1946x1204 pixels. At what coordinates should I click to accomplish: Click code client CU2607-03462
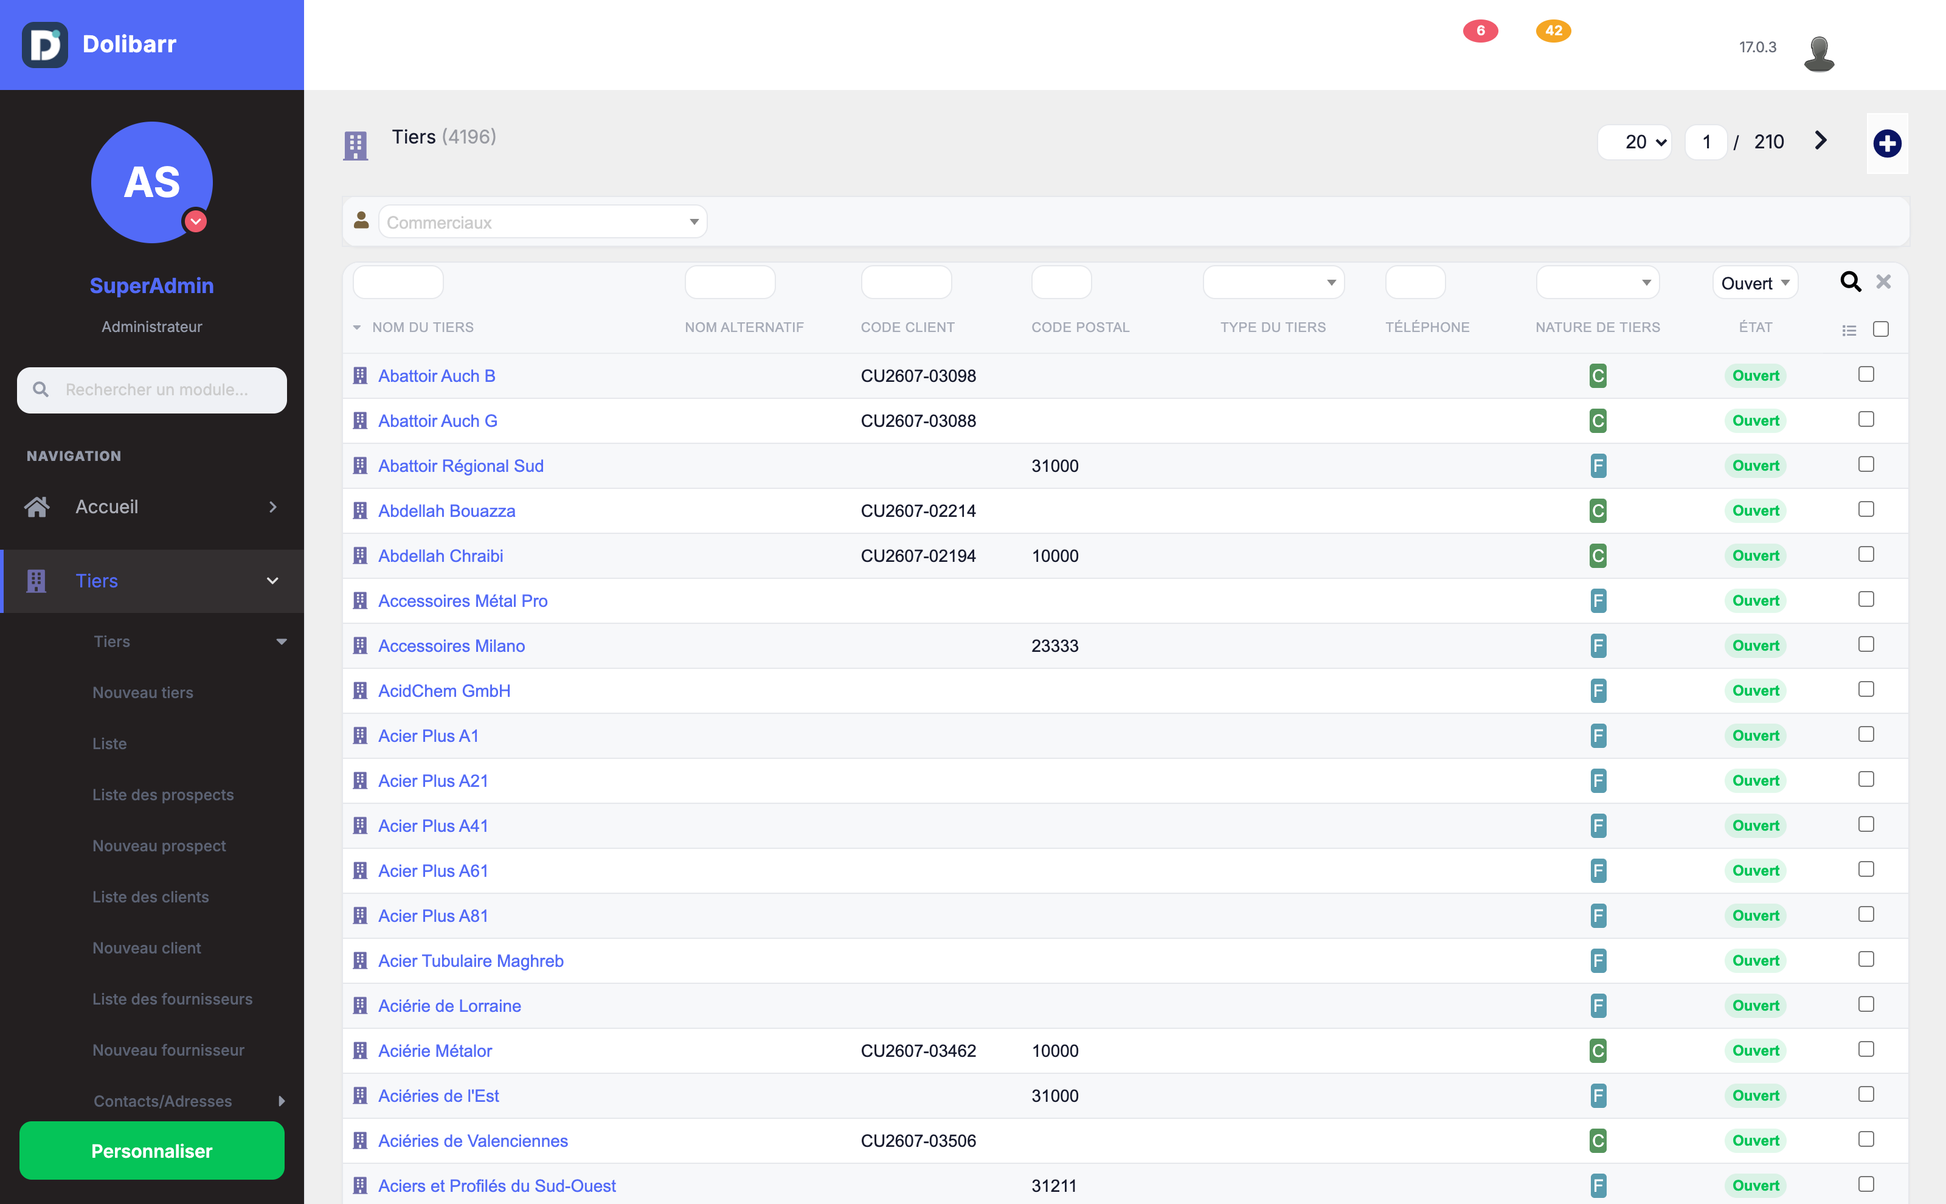(x=918, y=1051)
